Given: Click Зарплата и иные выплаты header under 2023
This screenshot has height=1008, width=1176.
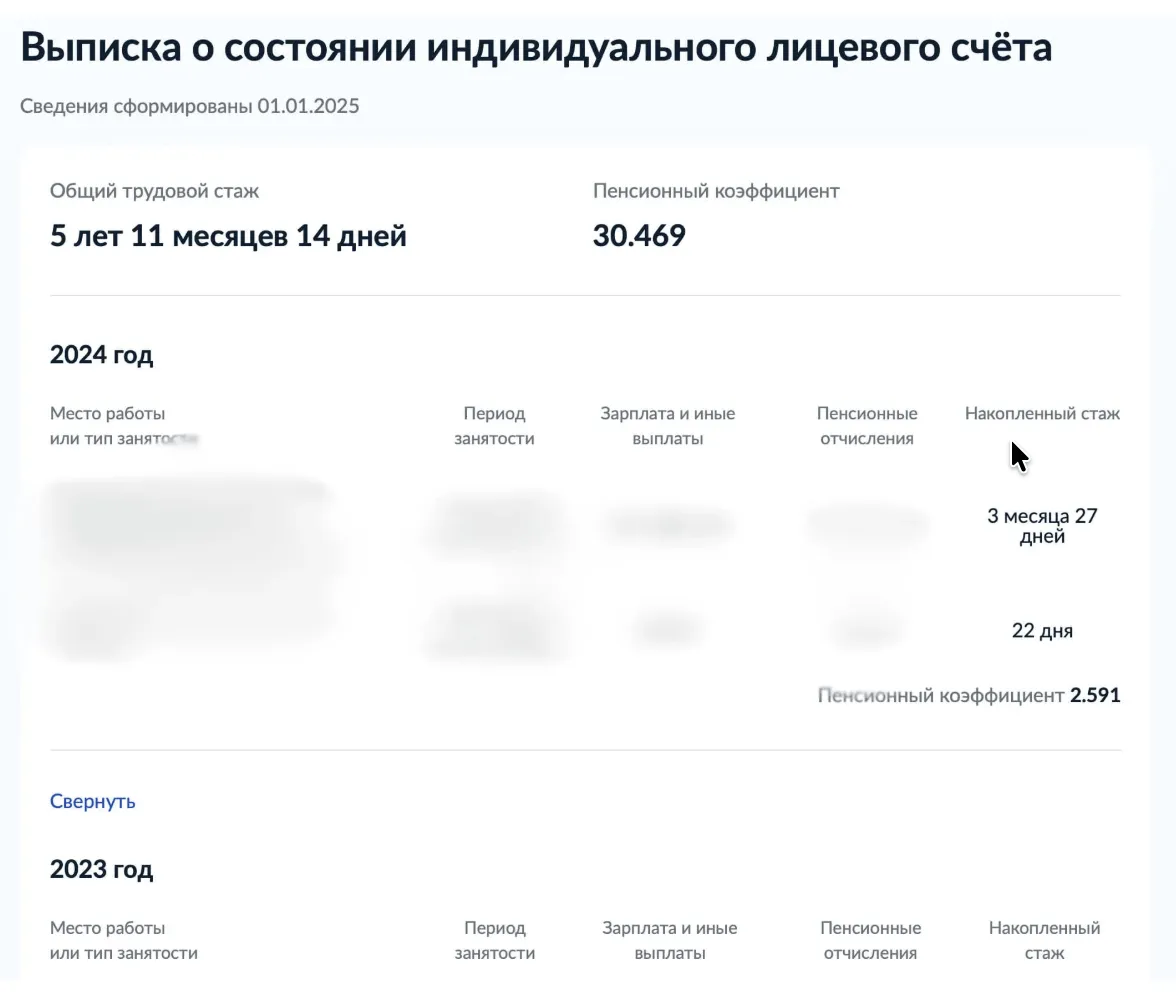Looking at the screenshot, I should [670, 940].
